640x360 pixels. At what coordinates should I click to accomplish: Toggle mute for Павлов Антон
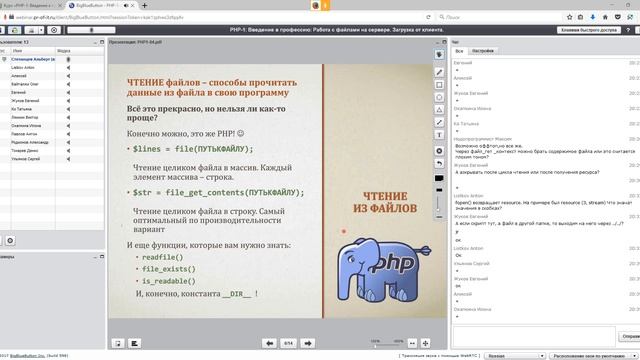[x=68, y=134]
